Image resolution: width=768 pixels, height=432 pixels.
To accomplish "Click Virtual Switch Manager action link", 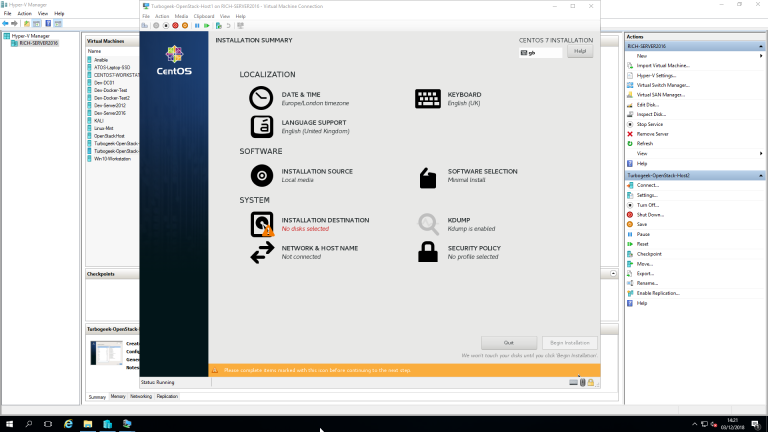I will [x=662, y=85].
